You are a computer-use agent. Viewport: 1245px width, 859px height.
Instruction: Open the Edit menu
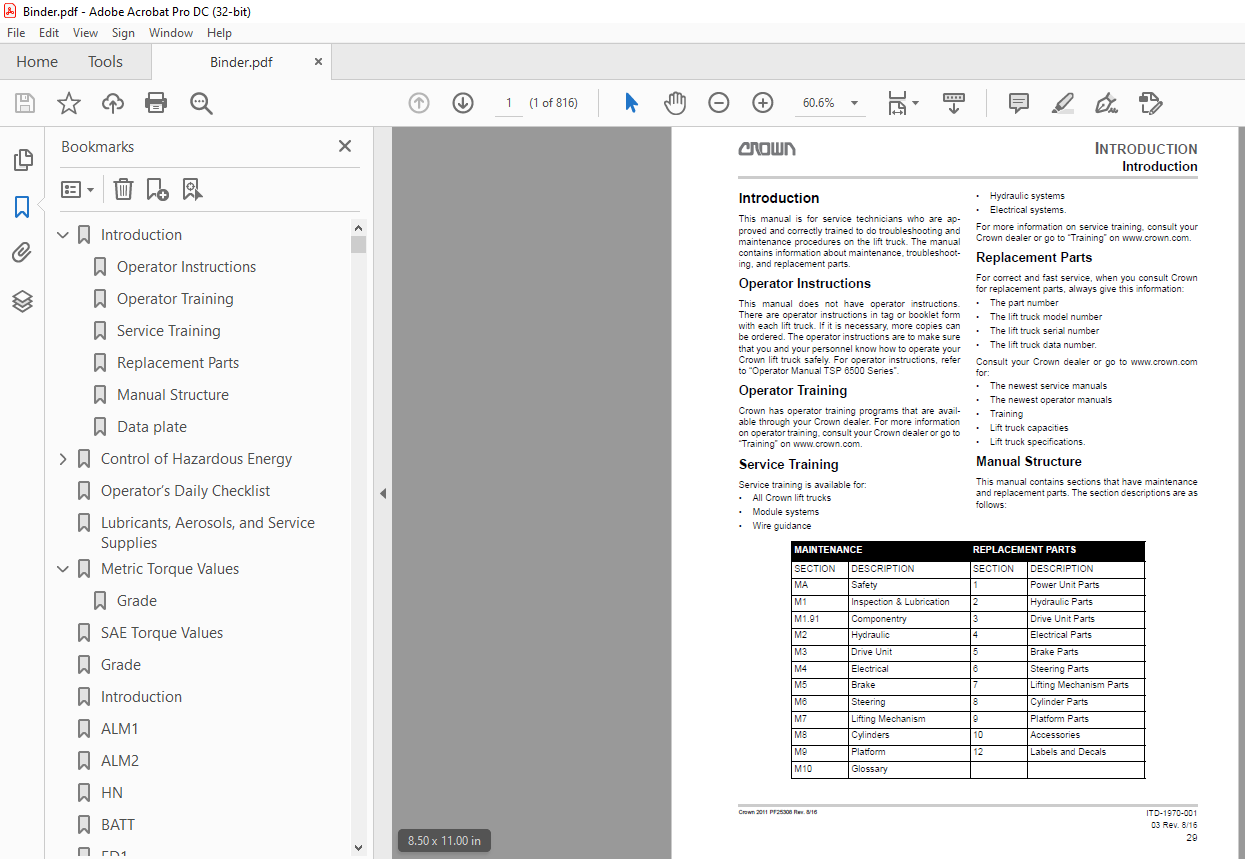[49, 32]
